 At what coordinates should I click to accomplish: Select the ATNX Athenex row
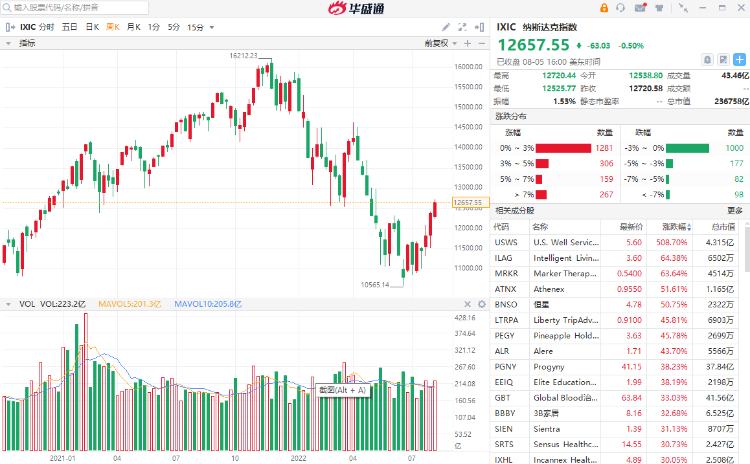(x=615, y=289)
